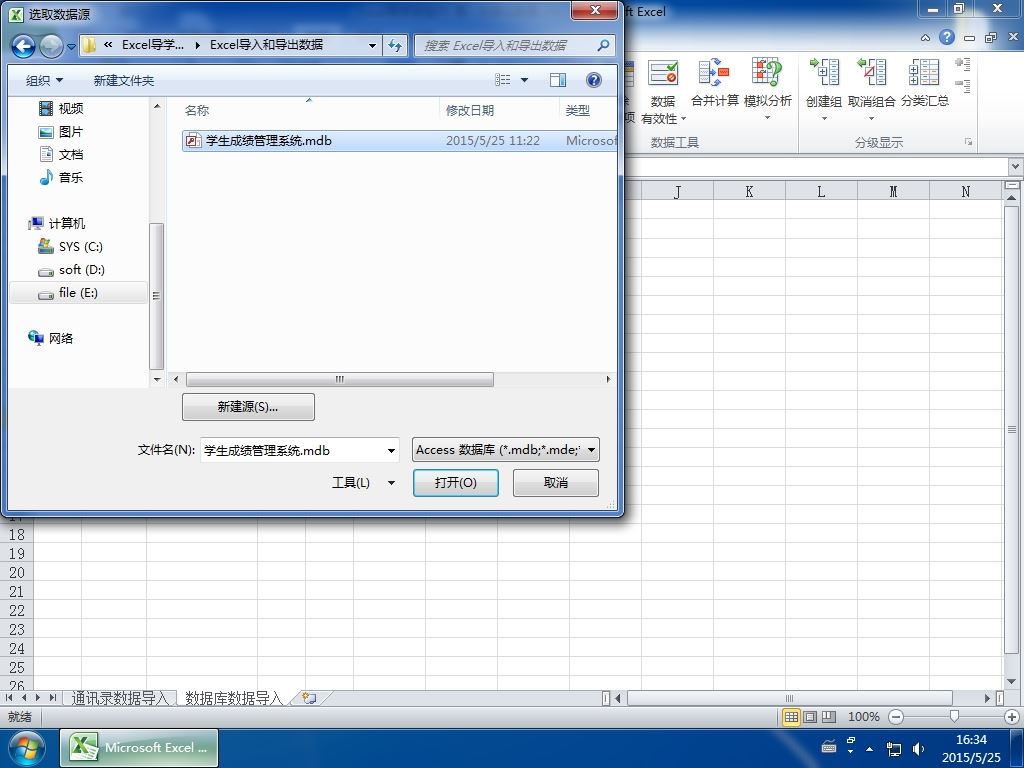
Task: Select 计算机 in navigation pane
Action: [x=57, y=223]
